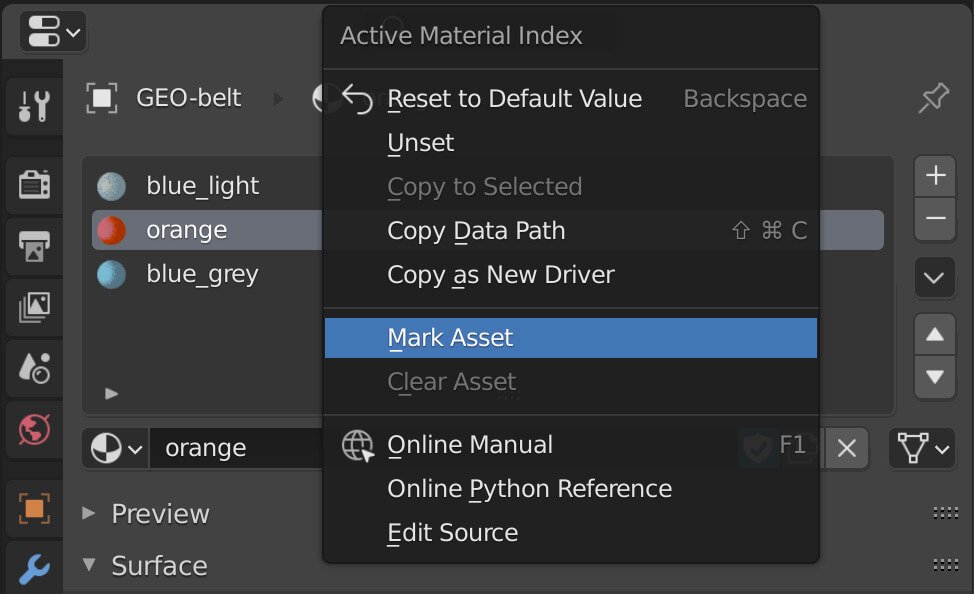Image resolution: width=974 pixels, height=594 pixels.
Task: Move material slot up in list
Action: (935, 335)
